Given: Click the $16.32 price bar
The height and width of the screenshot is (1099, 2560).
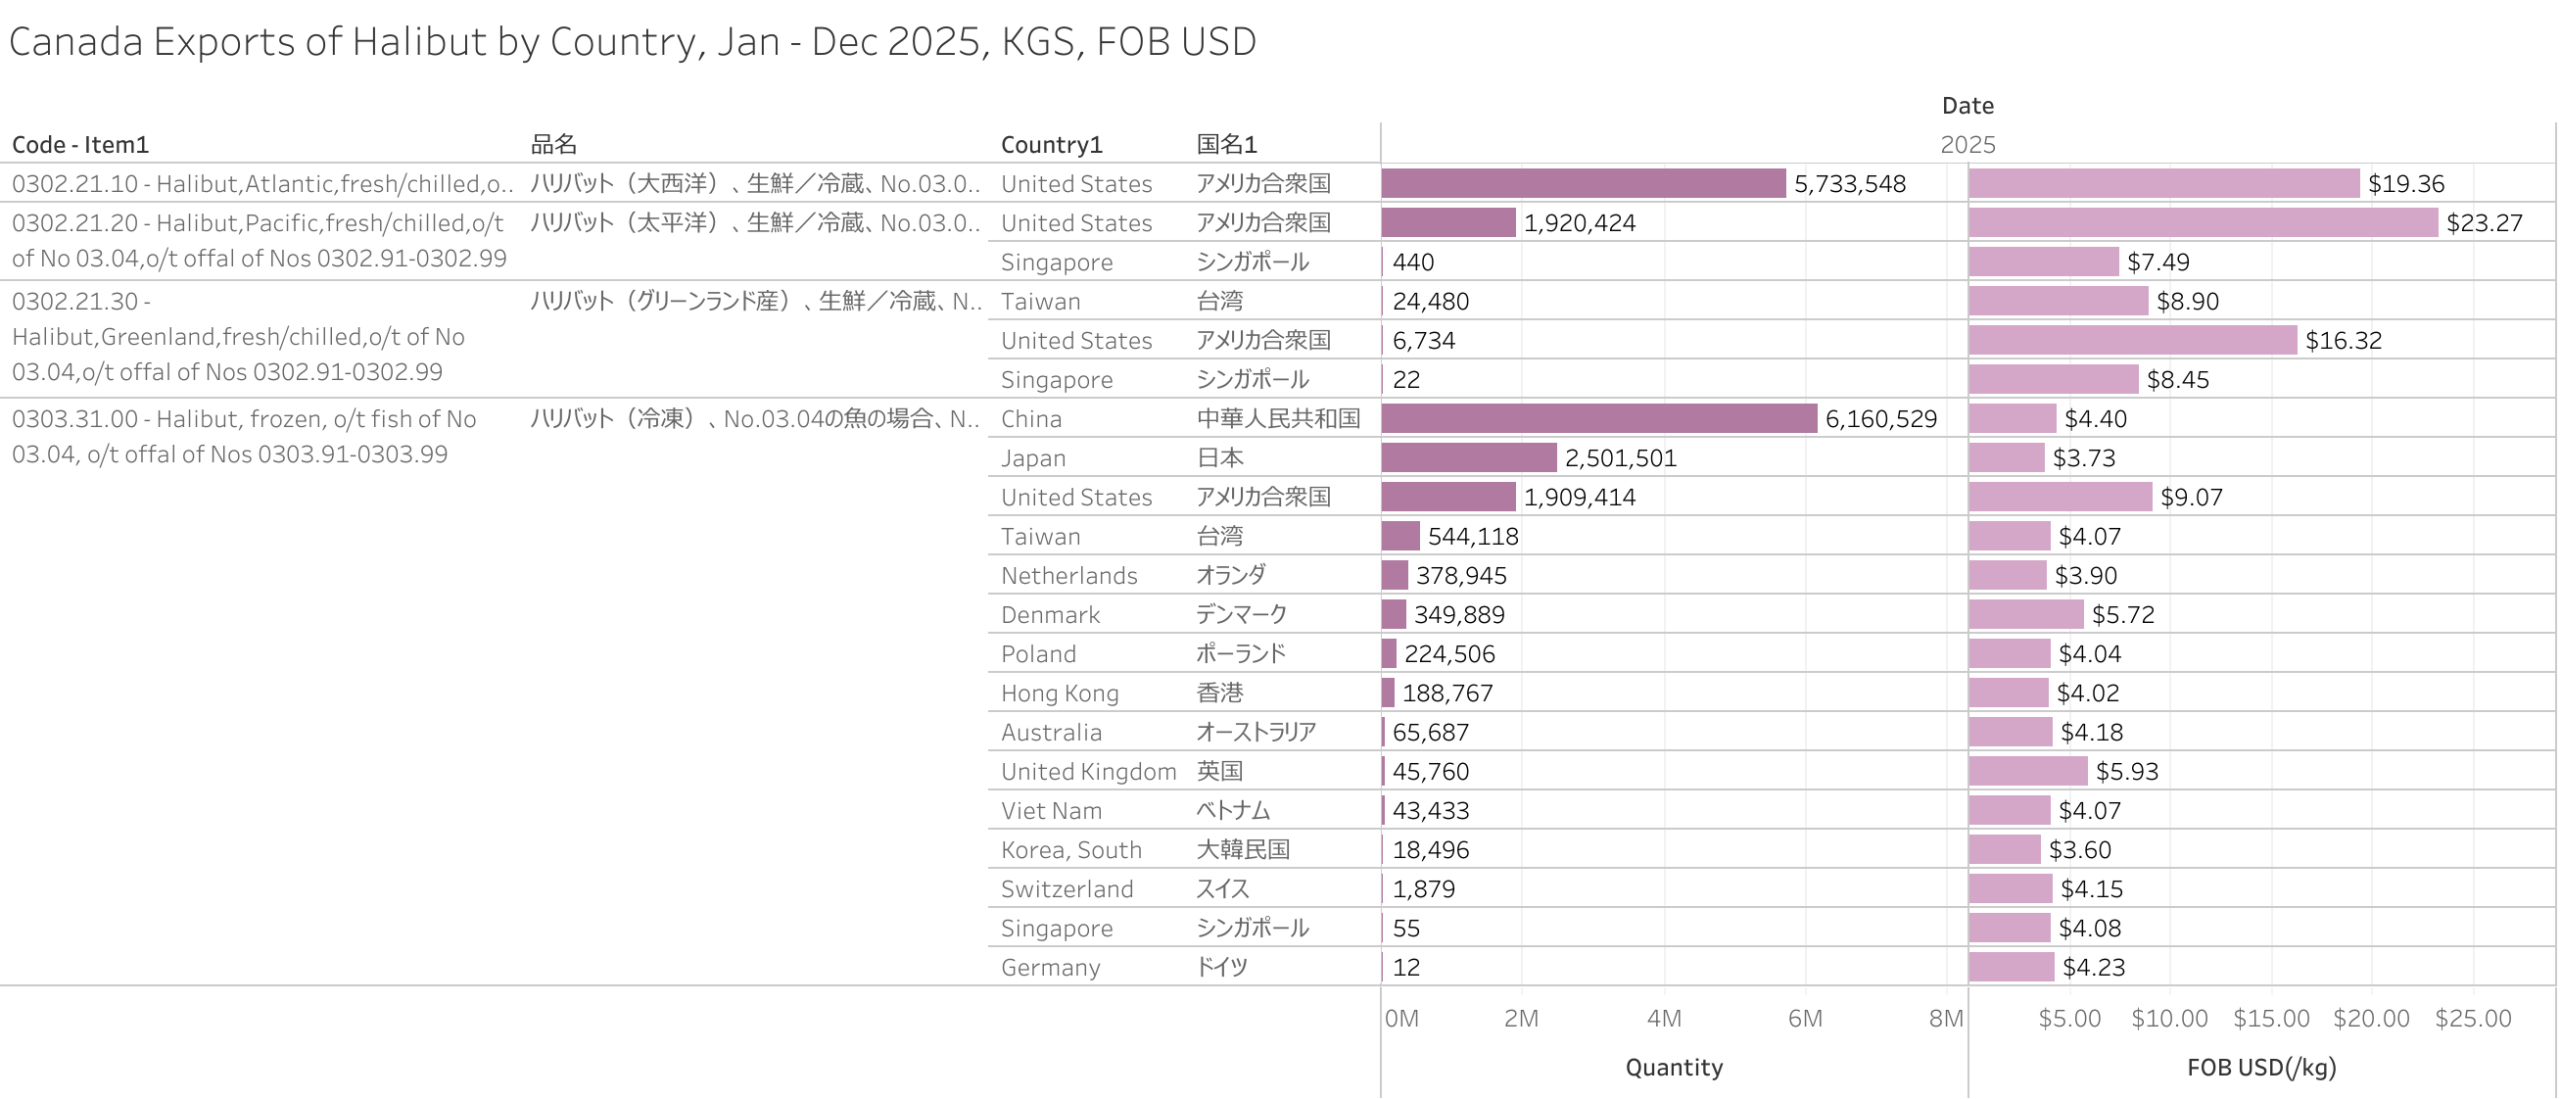Looking at the screenshot, I should point(2130,340).
